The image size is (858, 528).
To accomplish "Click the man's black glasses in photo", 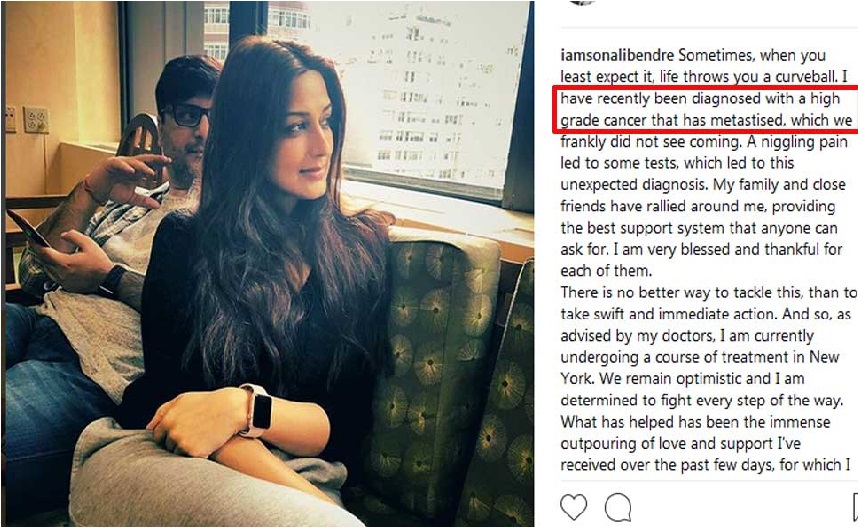I will tap(184, 115).
